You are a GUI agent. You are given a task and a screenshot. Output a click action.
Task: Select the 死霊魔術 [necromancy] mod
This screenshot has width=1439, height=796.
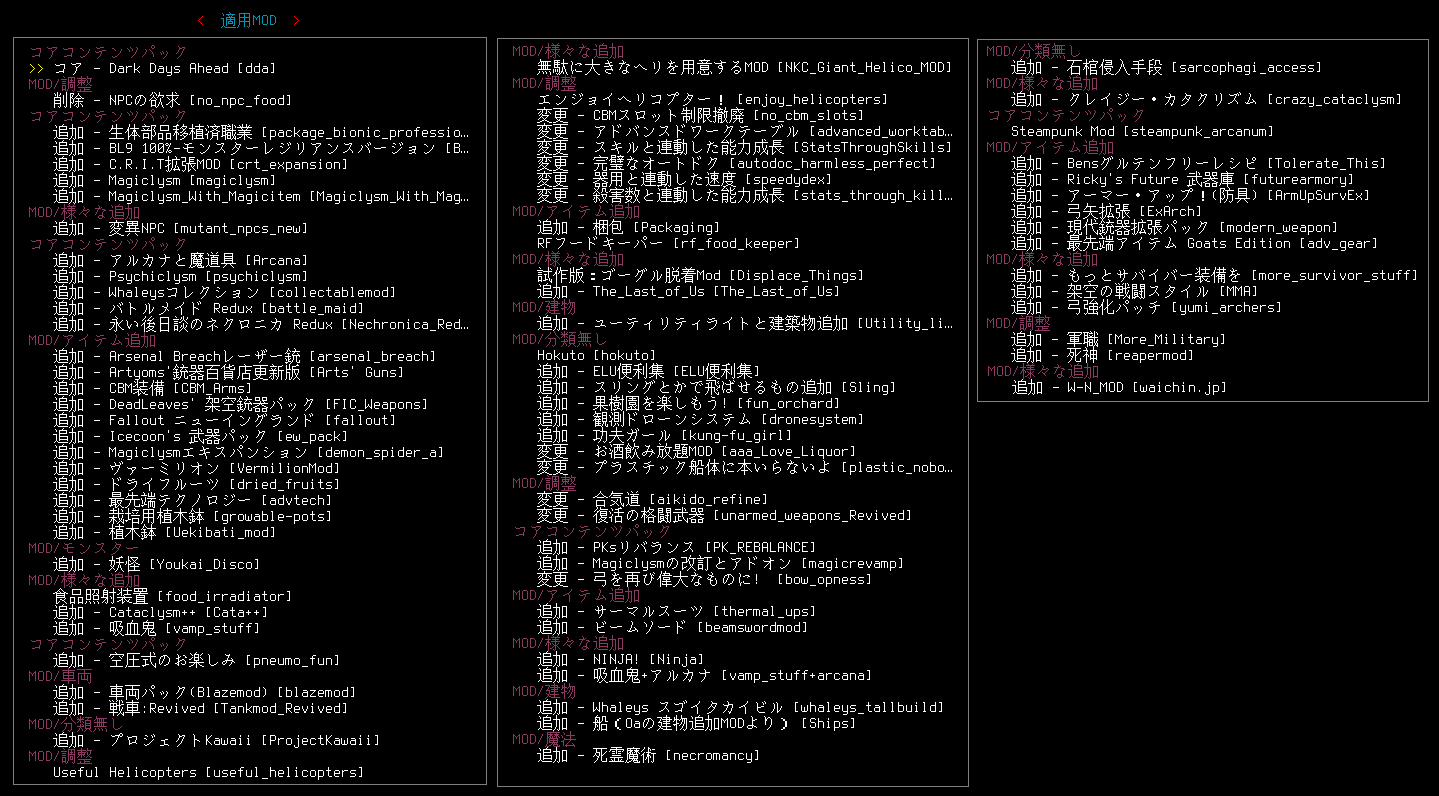[648, 756]
